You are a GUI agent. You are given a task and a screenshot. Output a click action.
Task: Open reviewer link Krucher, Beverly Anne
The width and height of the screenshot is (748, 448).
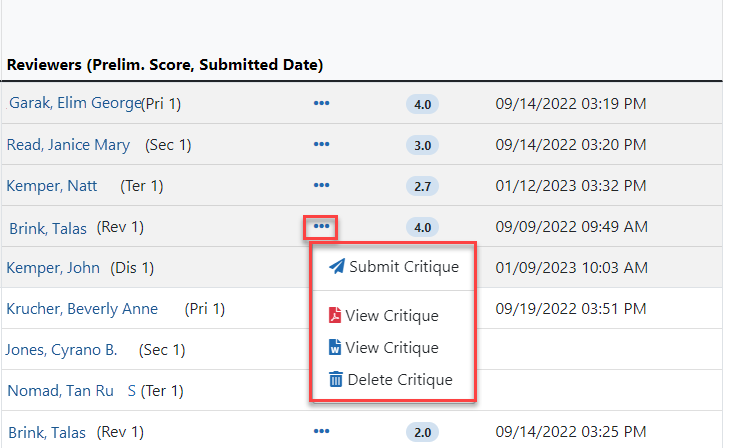82,309
